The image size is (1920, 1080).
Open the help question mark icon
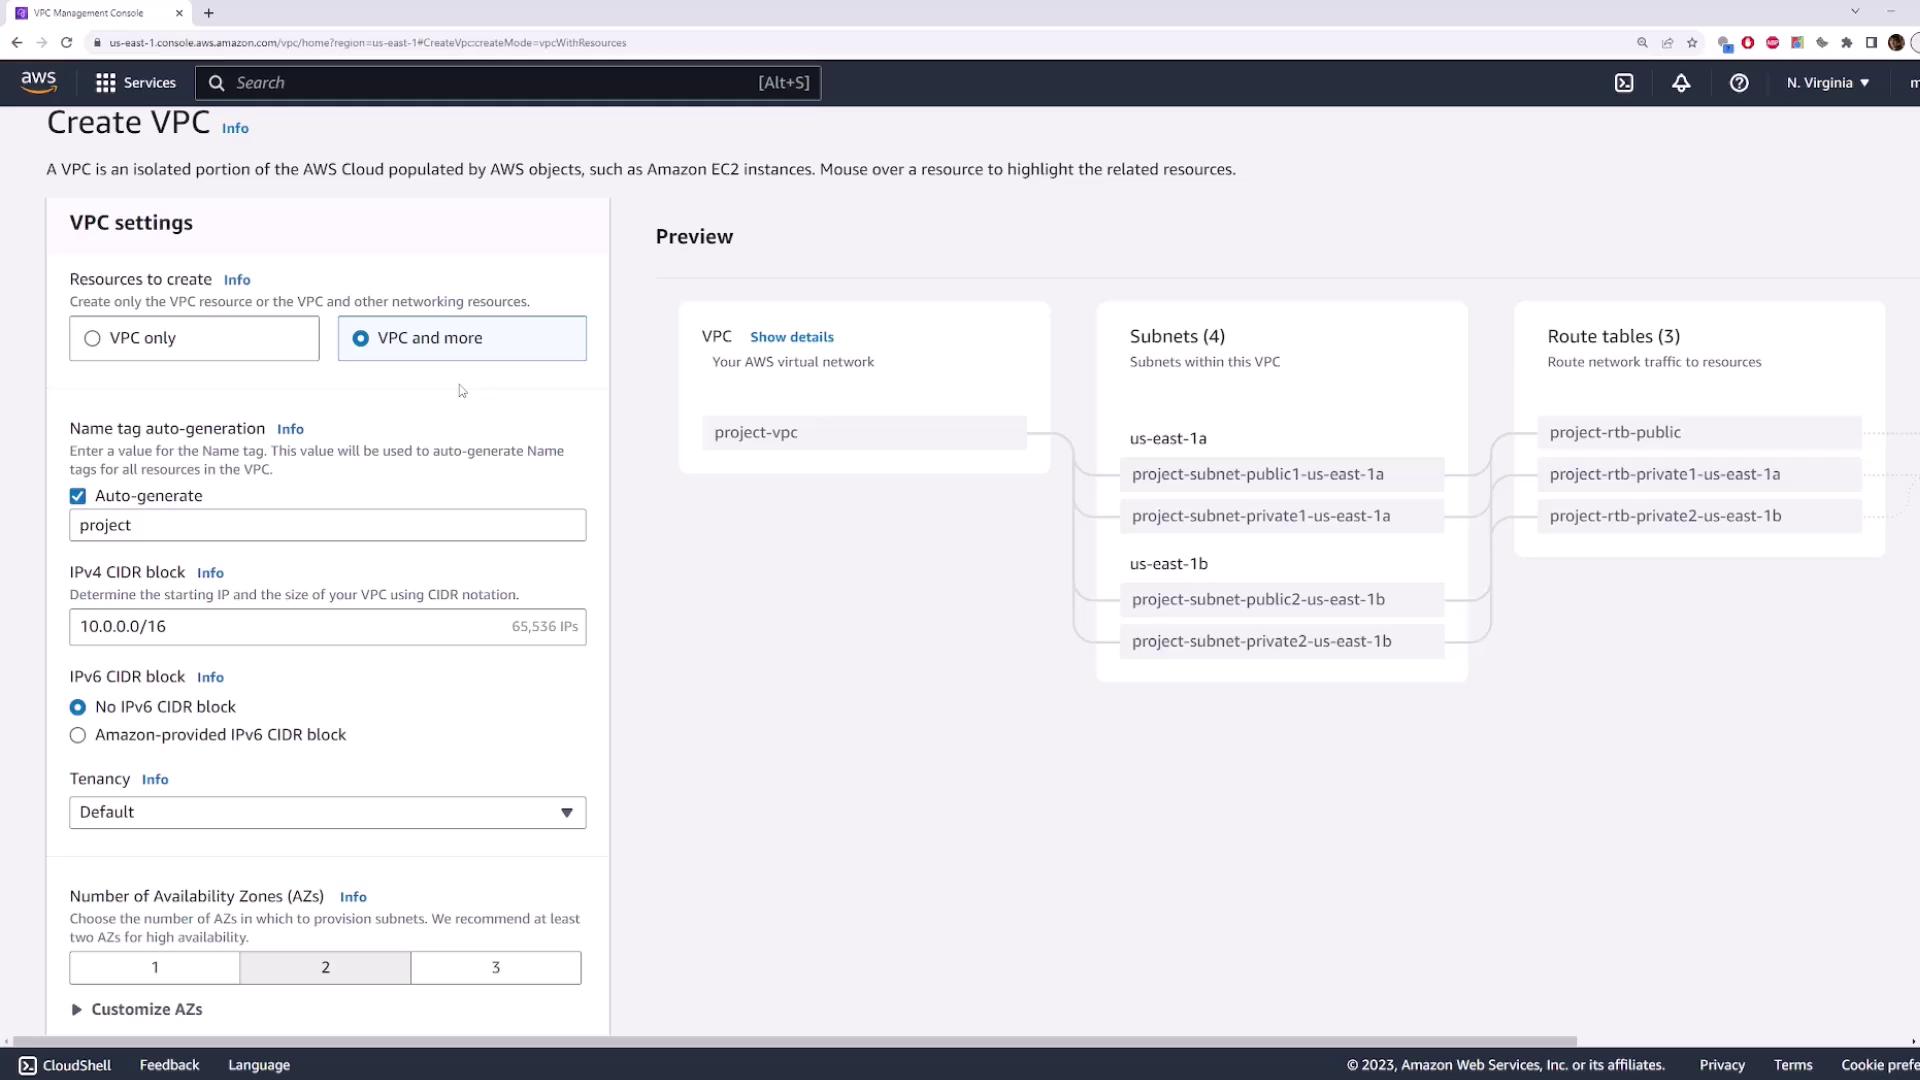(x=1739, y=83)
